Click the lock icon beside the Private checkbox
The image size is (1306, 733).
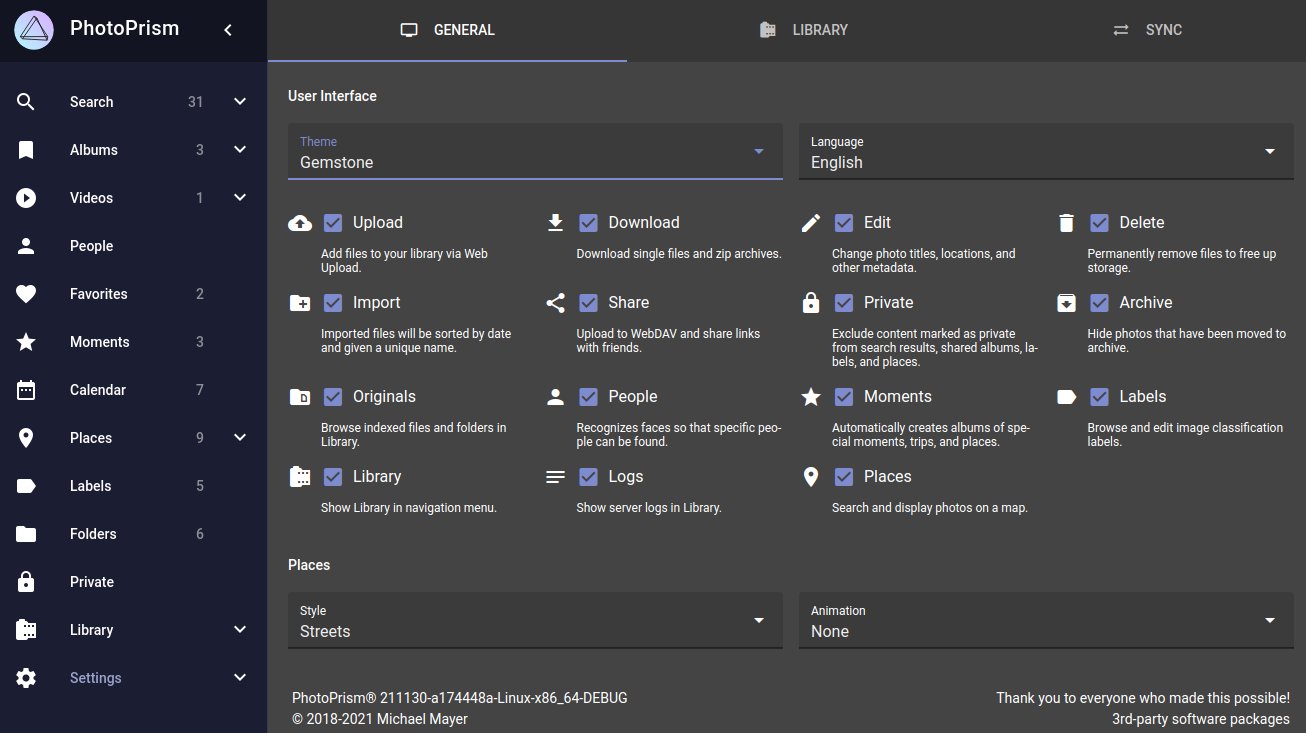coord(811,303)
